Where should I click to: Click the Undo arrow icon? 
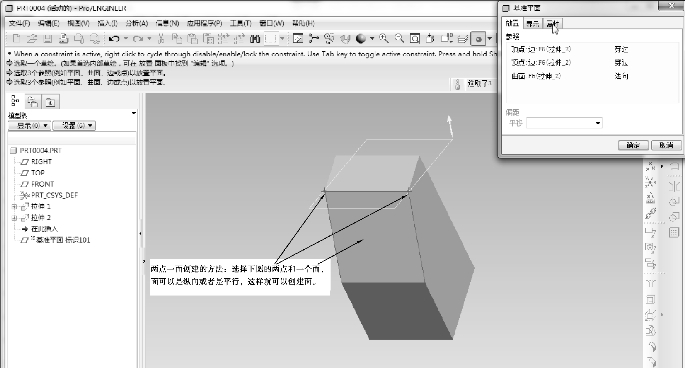[114, 39]
